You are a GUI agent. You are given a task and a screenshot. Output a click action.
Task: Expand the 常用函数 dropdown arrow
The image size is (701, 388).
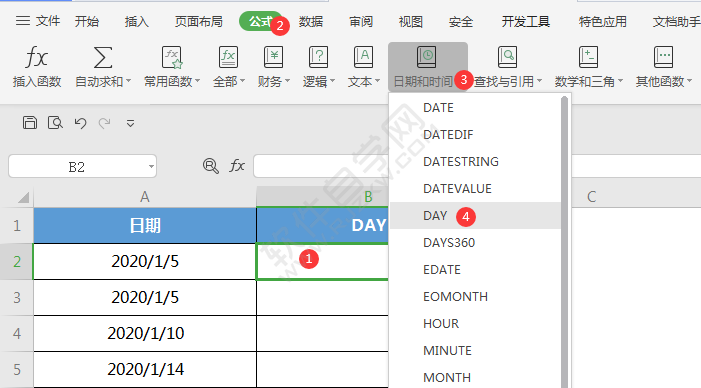pos(197,81)
